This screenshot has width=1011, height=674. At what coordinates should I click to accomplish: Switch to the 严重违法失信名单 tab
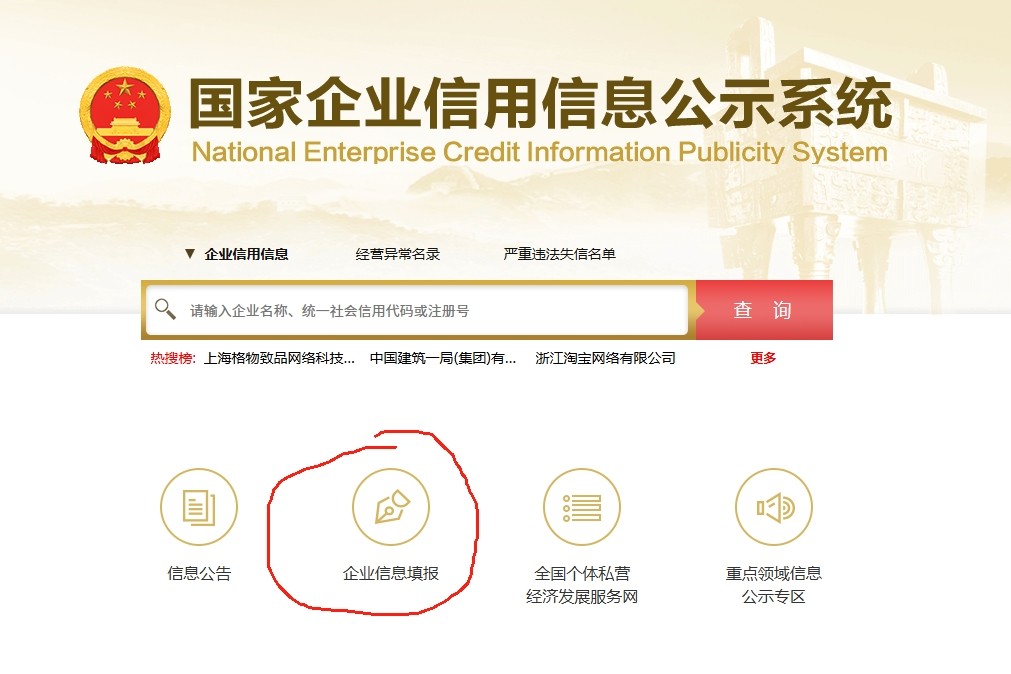click(560, 254)
